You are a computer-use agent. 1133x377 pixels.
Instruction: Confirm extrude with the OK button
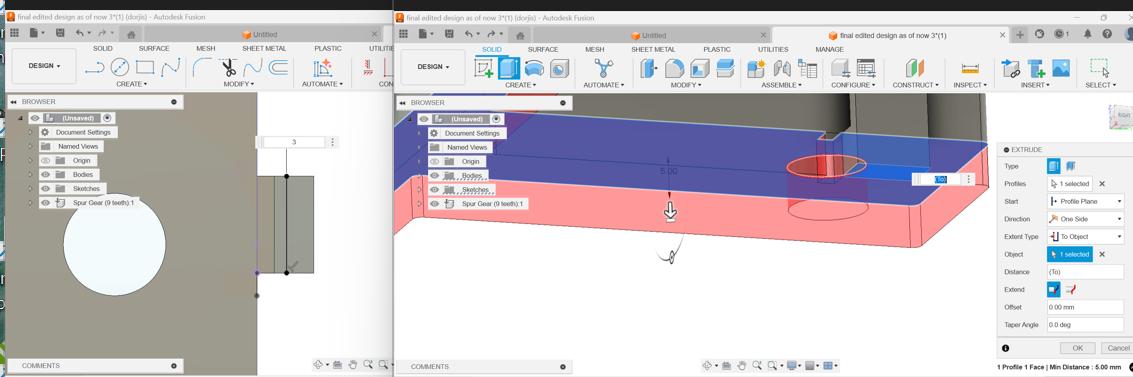point(1077,348)
